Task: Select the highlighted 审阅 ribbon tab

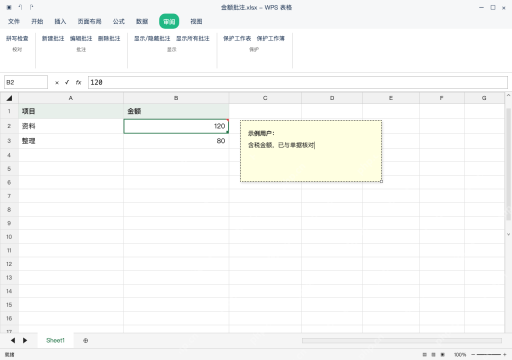Action: (169, 22)
